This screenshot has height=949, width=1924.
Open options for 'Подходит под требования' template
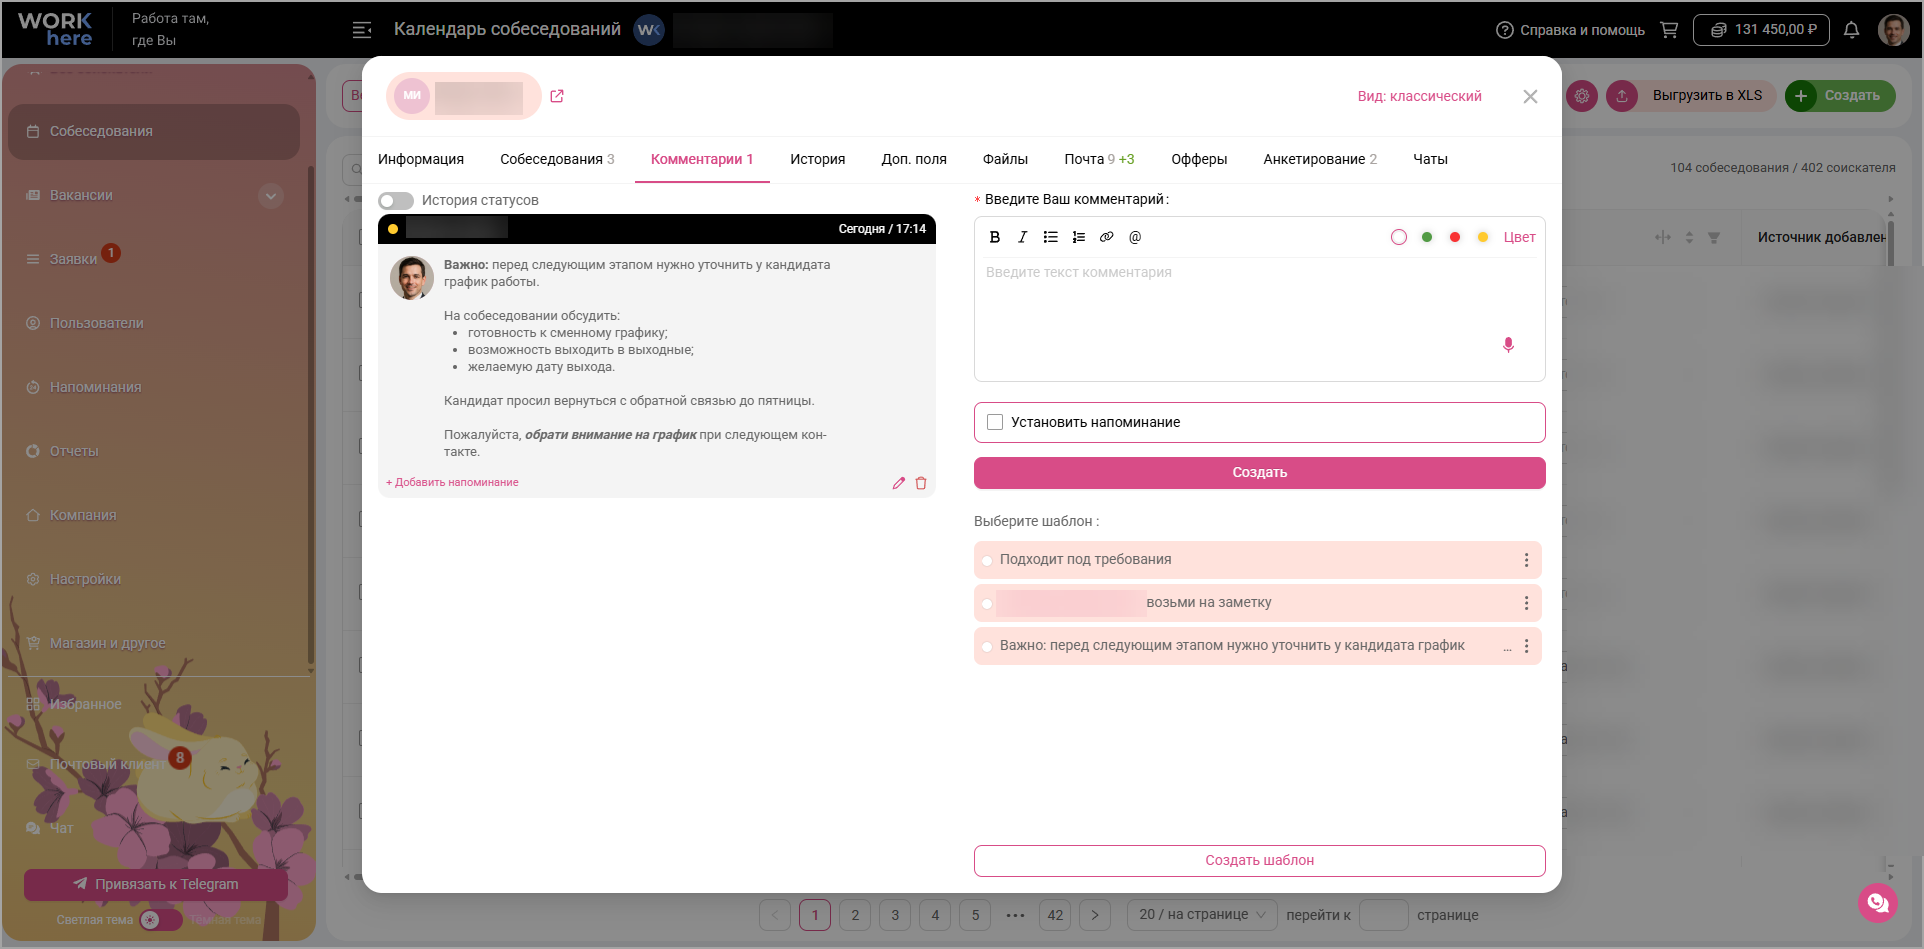[x=1526, y=560]
